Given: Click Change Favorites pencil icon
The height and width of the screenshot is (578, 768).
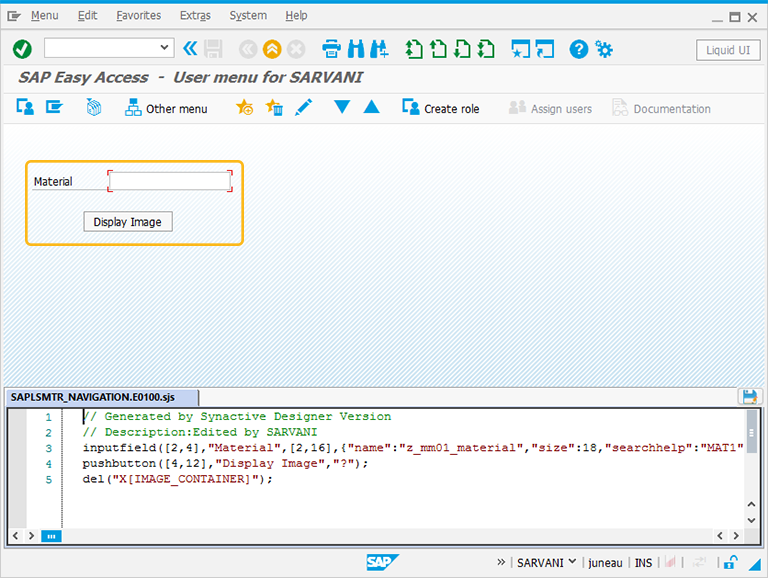Looking at the screenshot, I should pyautogui.click(x=304, y=107).
